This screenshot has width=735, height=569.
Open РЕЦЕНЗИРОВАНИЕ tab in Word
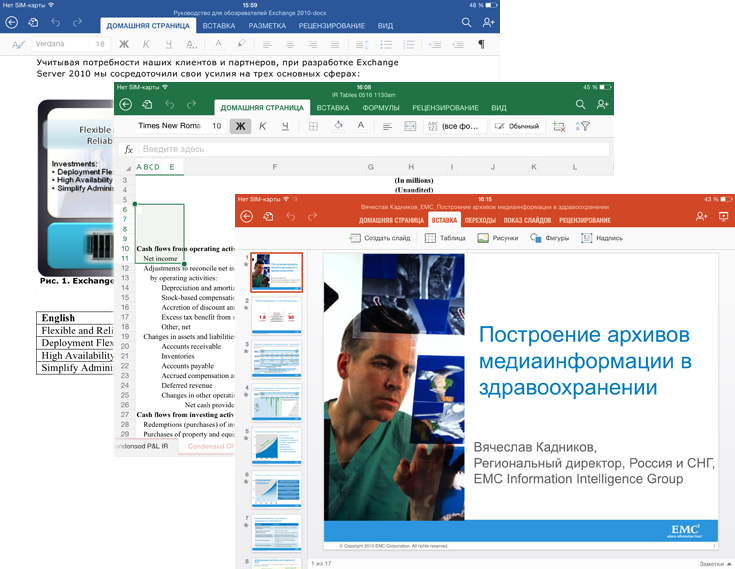(x=332, y=26)
